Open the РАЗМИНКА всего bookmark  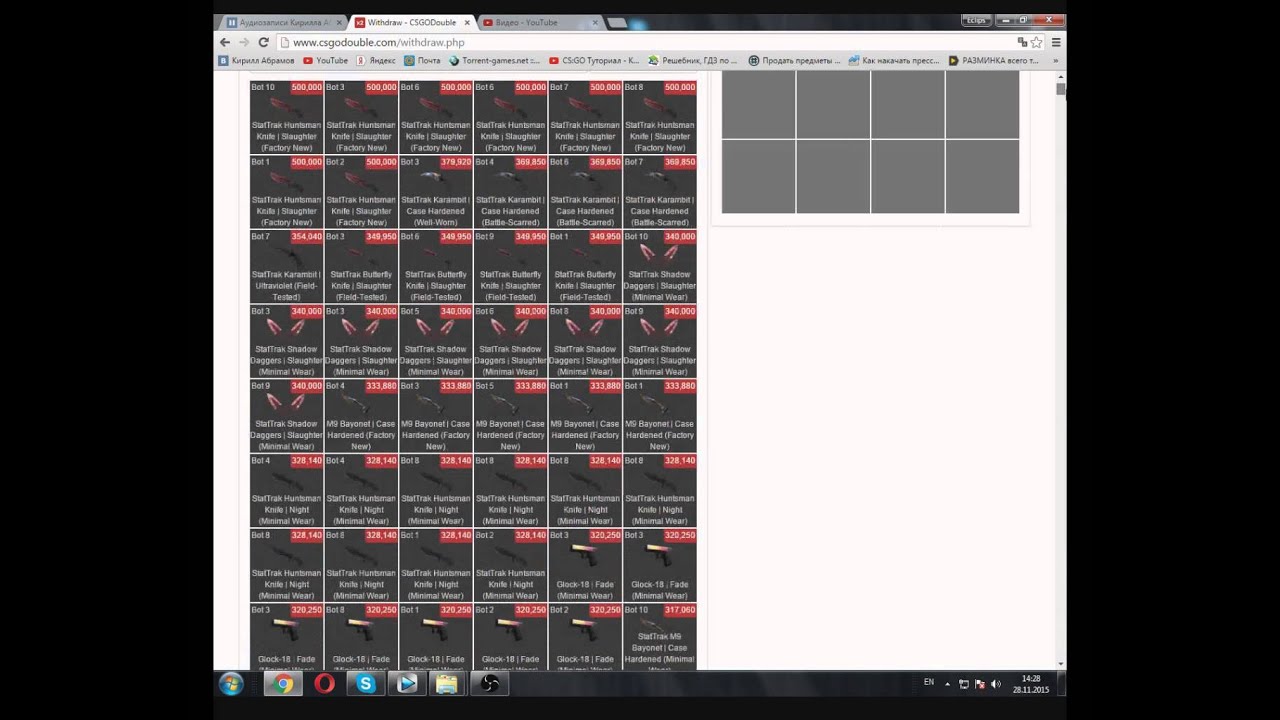[993, 60]
